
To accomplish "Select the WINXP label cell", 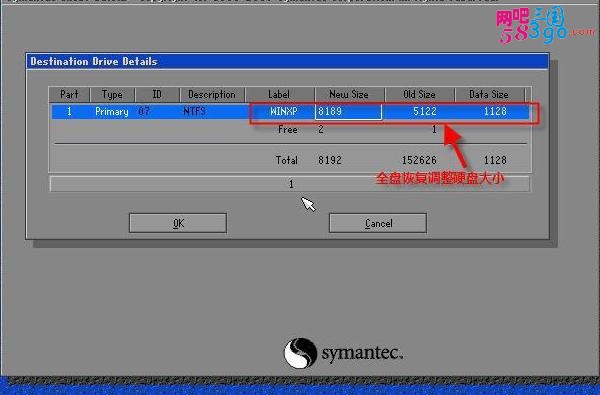I will (x=284, y=111).
